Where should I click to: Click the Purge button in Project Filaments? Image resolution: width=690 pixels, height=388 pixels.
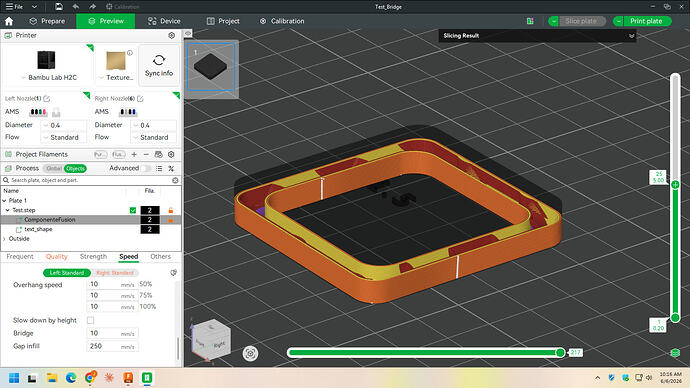coord(101,154)
